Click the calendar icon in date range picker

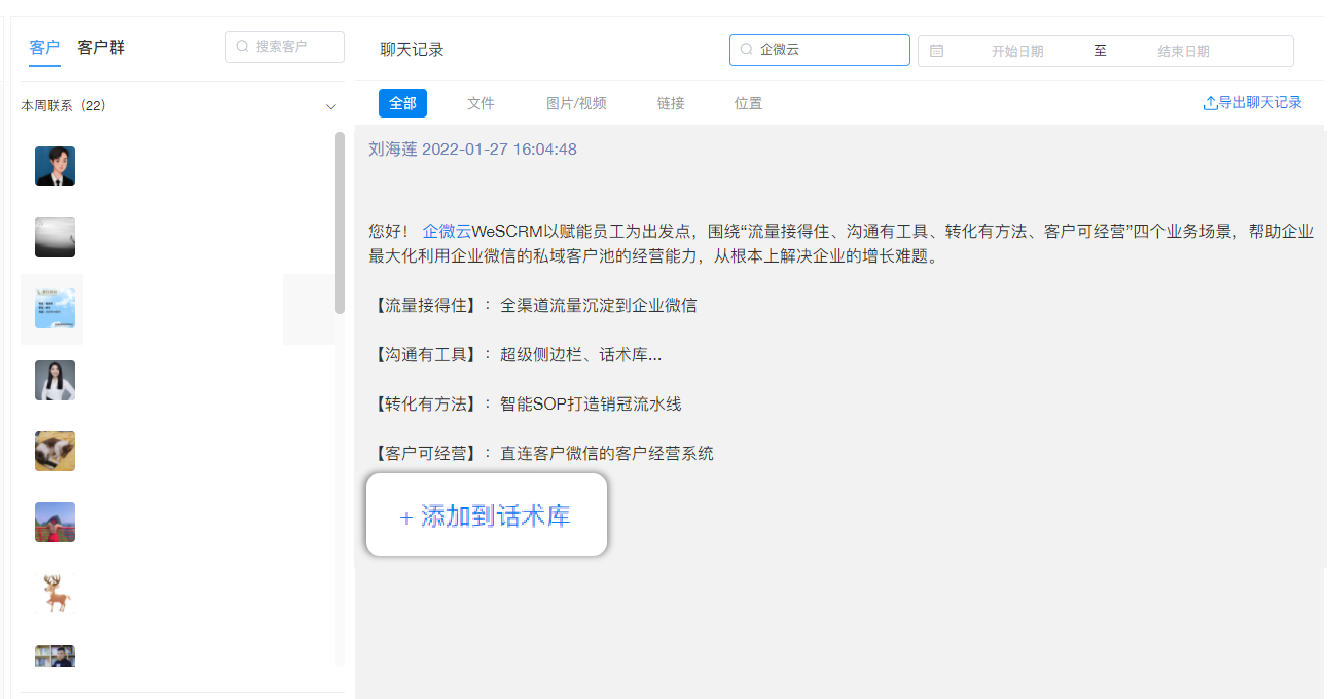(x=936, y=51)
